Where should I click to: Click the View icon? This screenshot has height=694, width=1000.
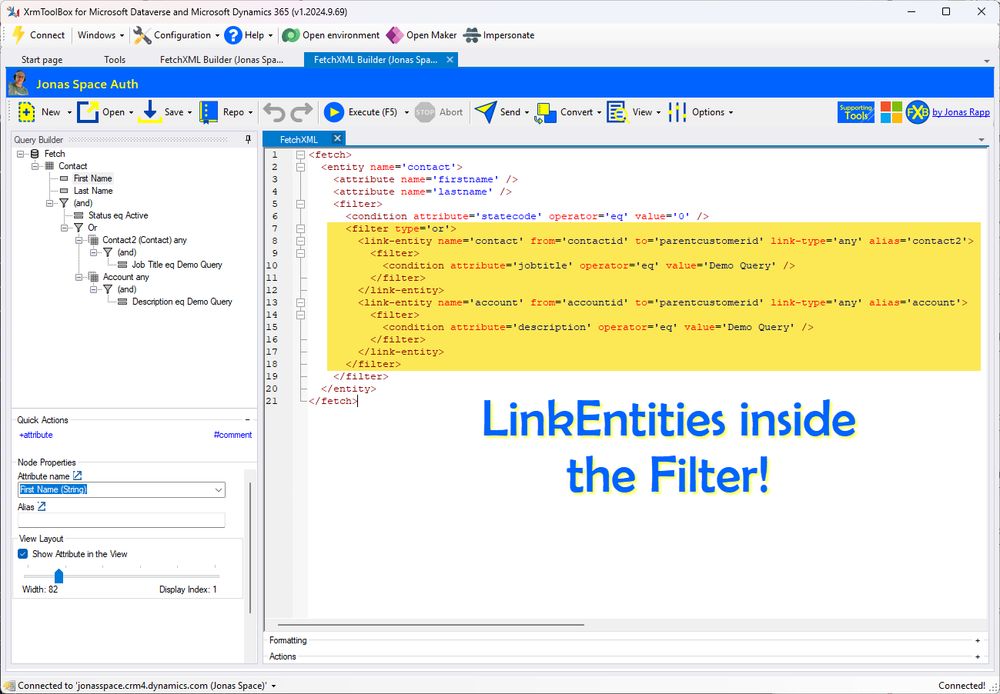pyautogui.click(x=617, y=112)
